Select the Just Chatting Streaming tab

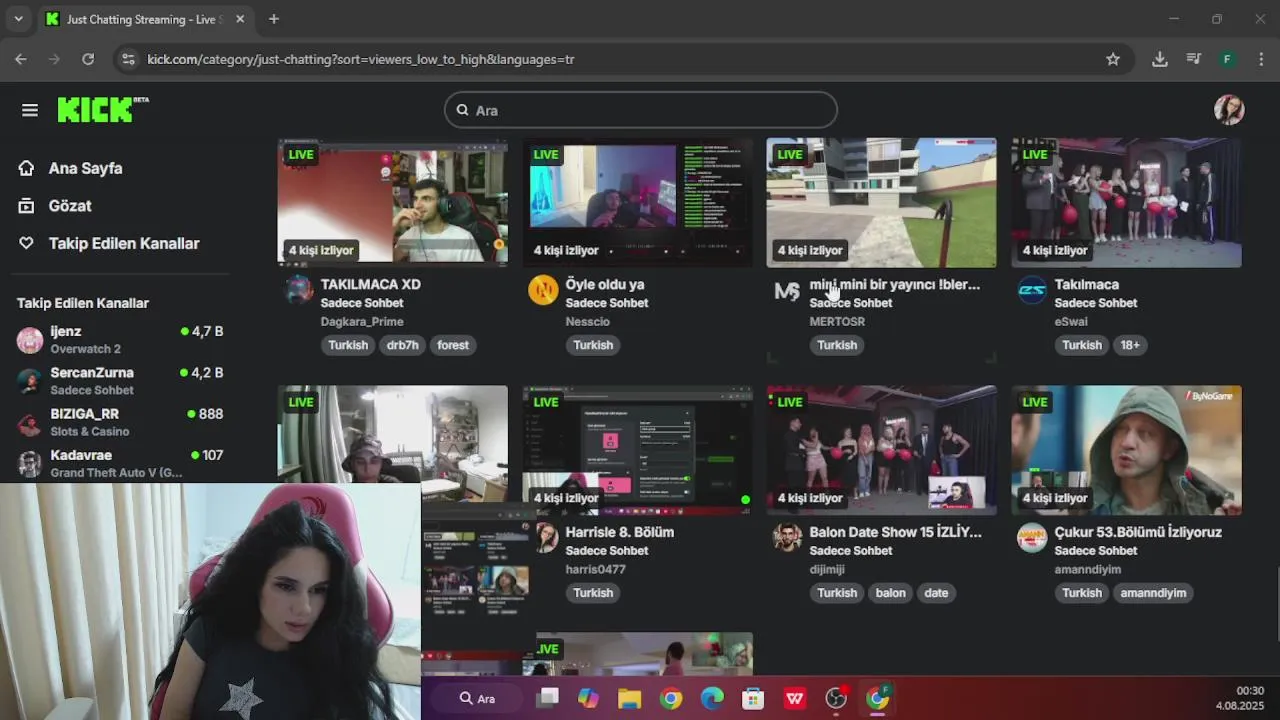pyautogui.click(x=145, y=19)
